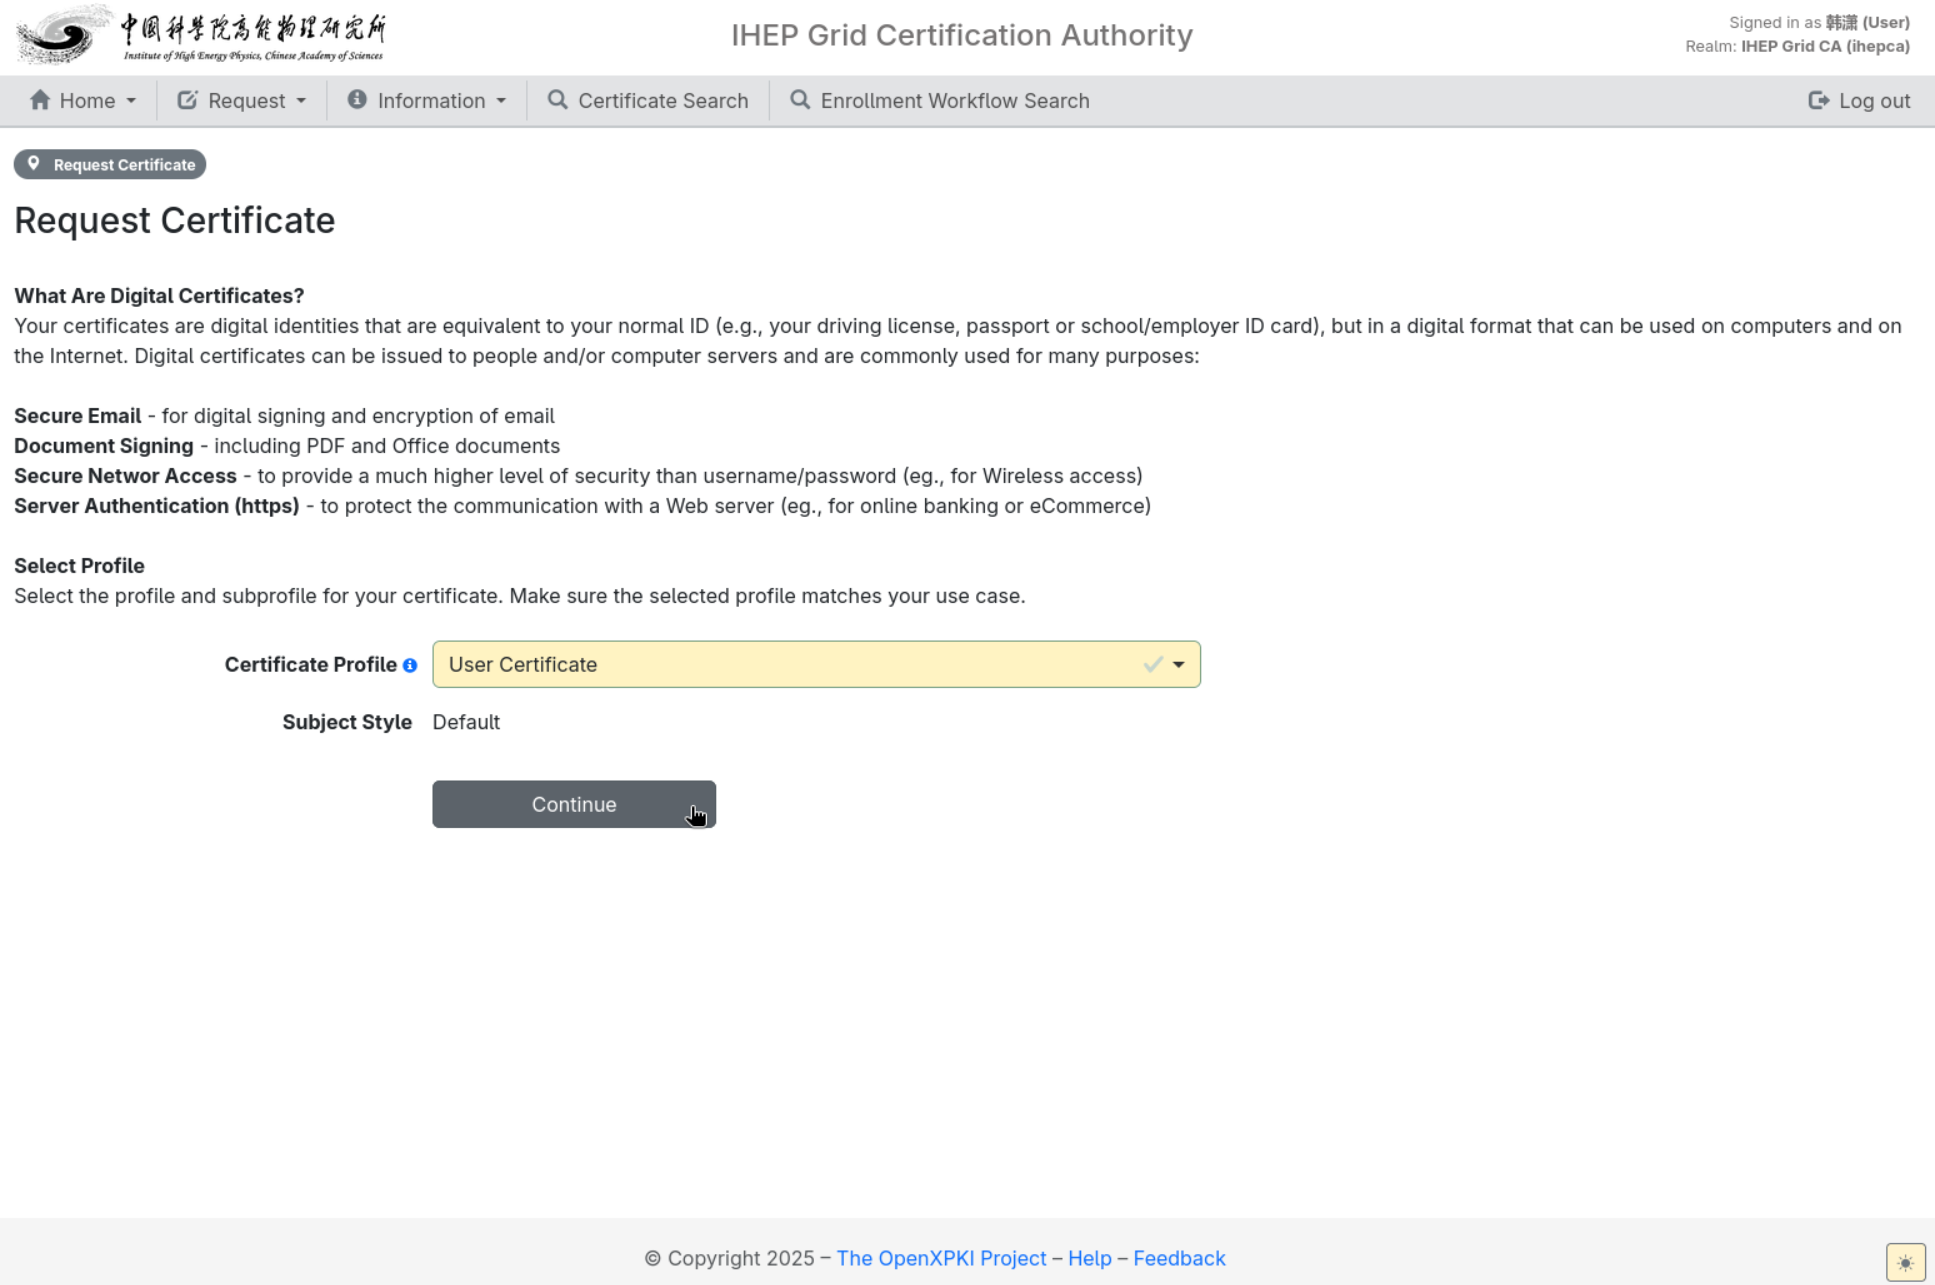Click the Continue button

(x=574, y=804)
